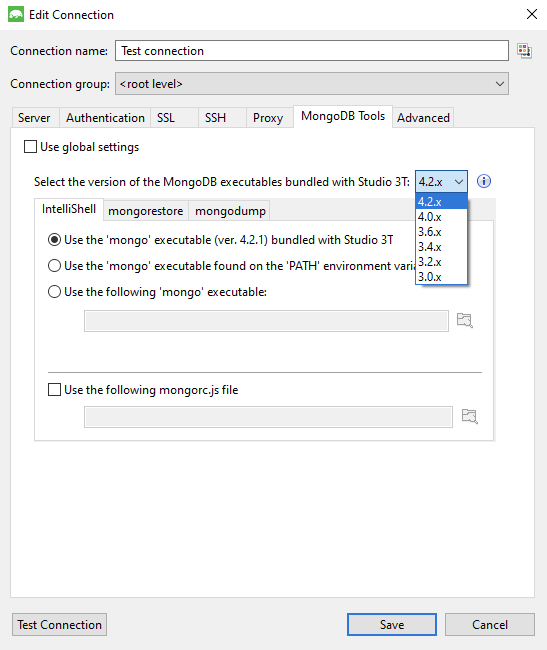Pick 4.2.x from the version list
Viewport: 547px width, 650px height.
(x=441, y=202)
